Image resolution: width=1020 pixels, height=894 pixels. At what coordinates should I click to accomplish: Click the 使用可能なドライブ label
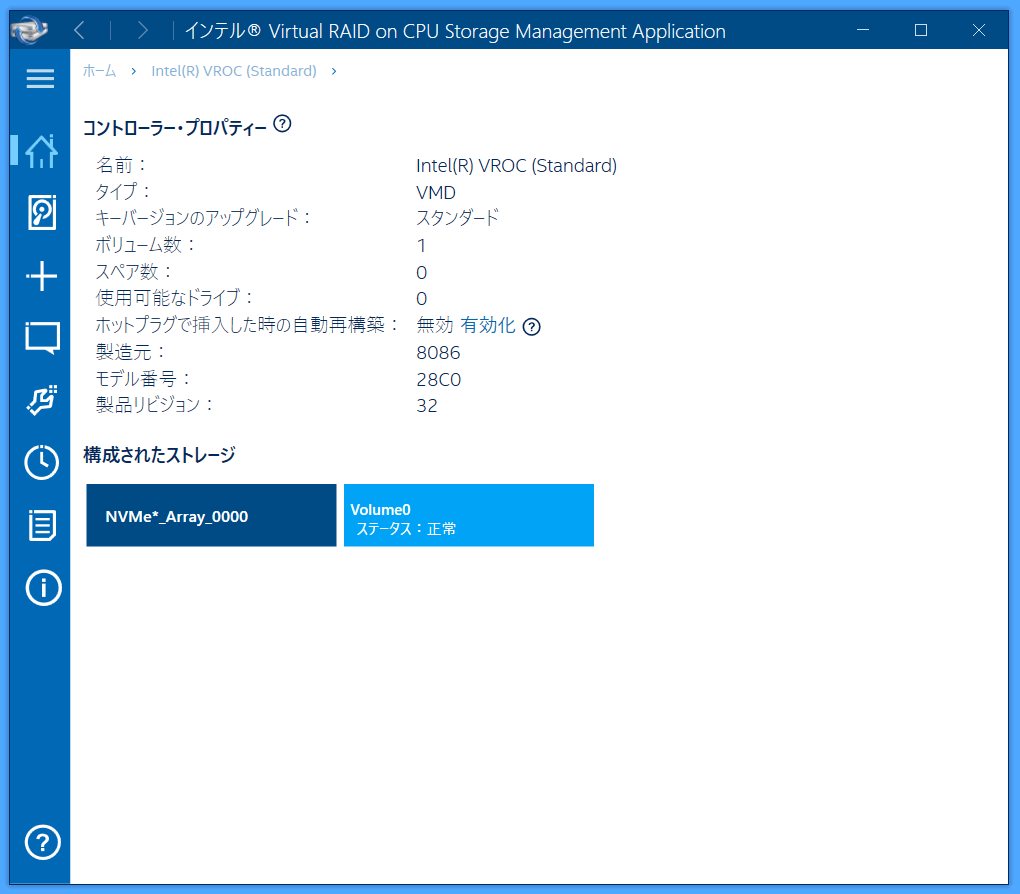(174, 298)
